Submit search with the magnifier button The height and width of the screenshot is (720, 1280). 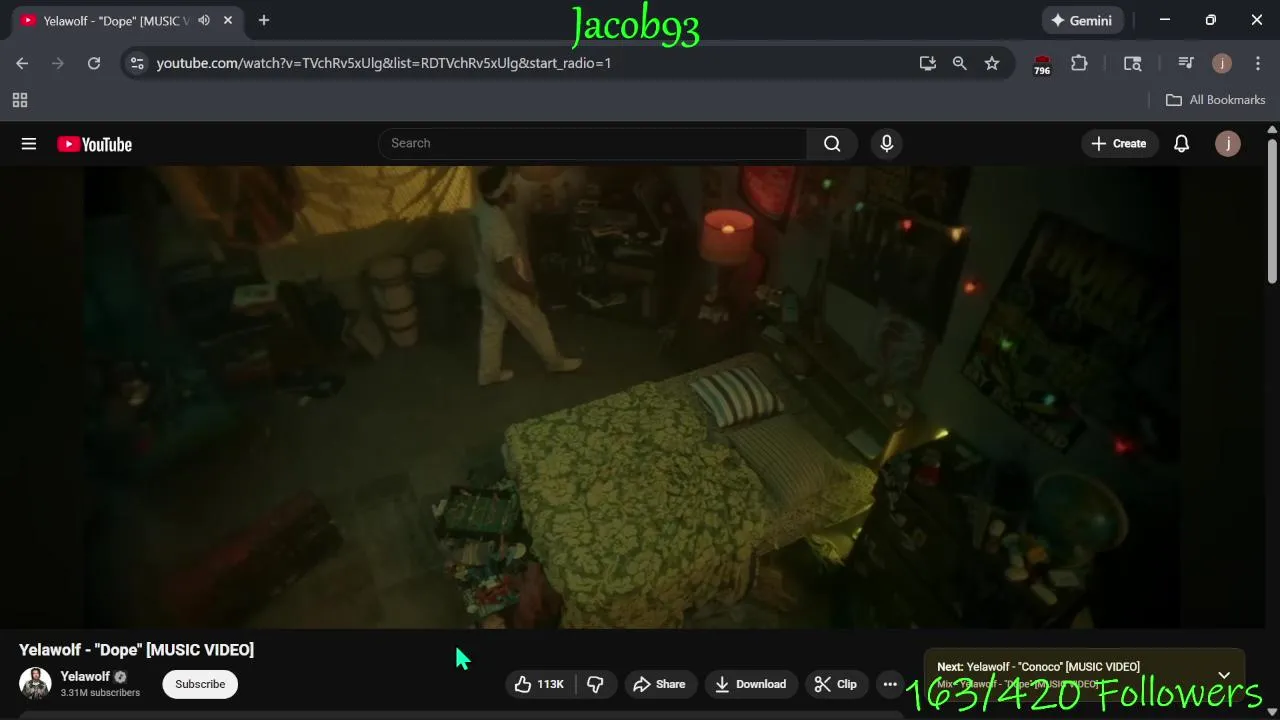click(x=832, y=144)
